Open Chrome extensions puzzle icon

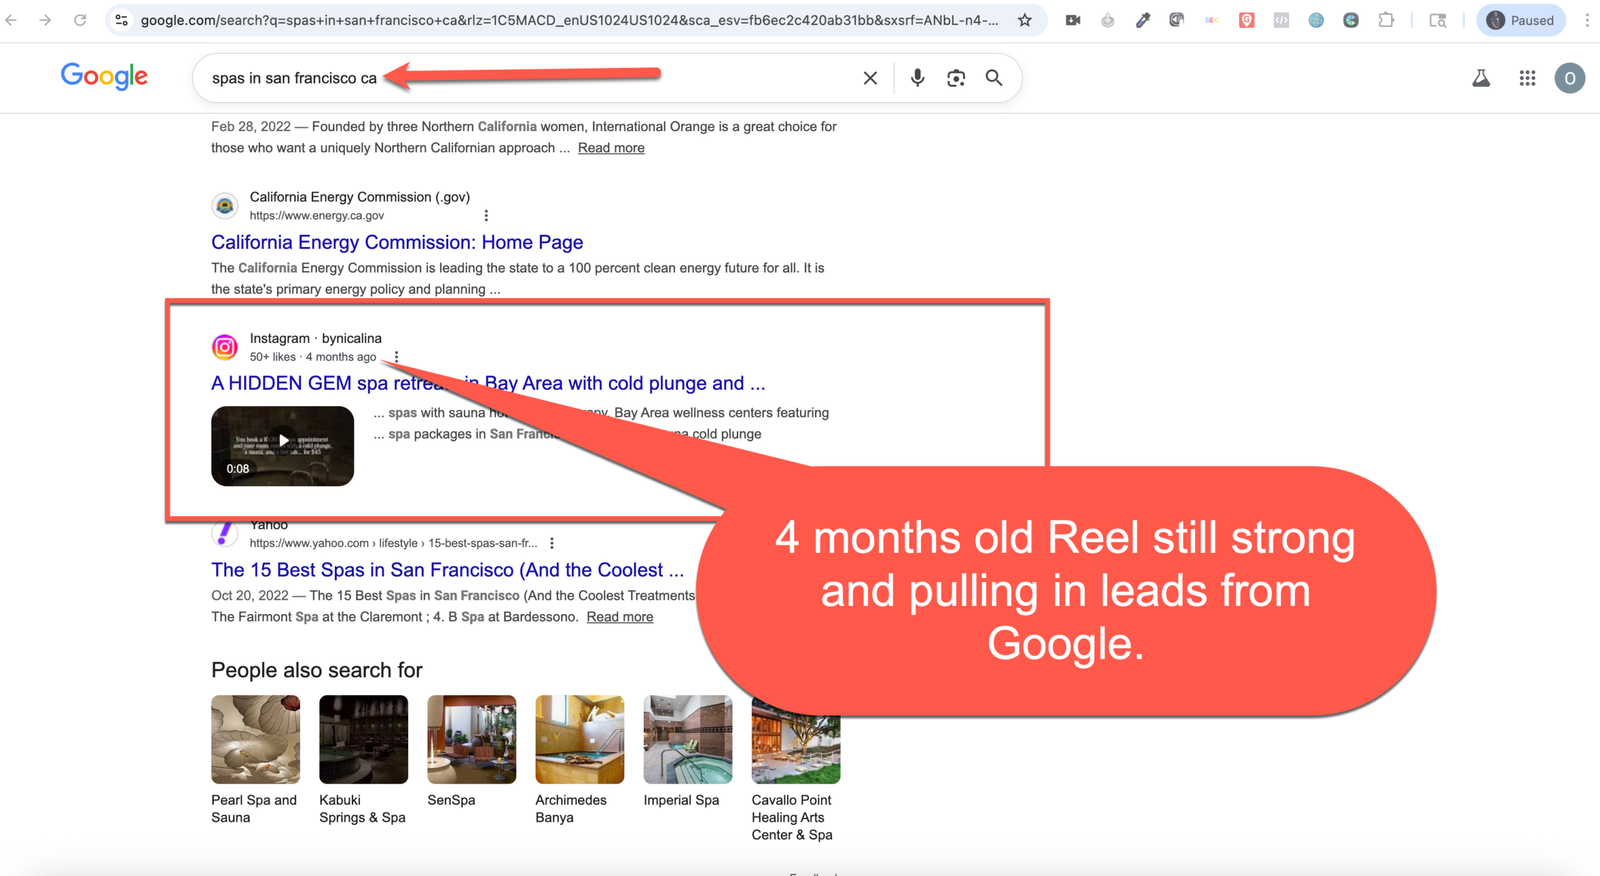(x=1386, y=20)
